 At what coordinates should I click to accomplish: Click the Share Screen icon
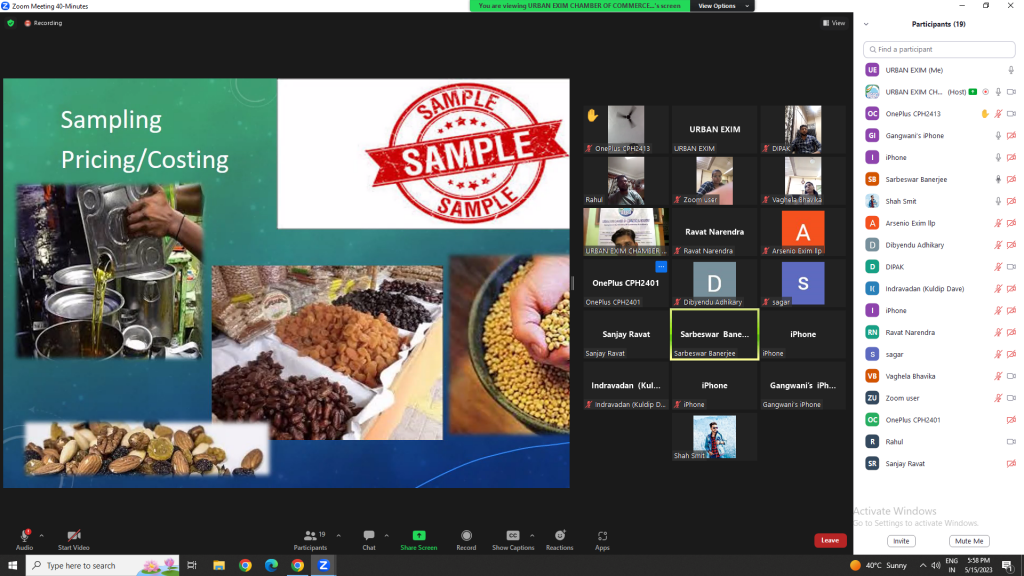point(418,536)
